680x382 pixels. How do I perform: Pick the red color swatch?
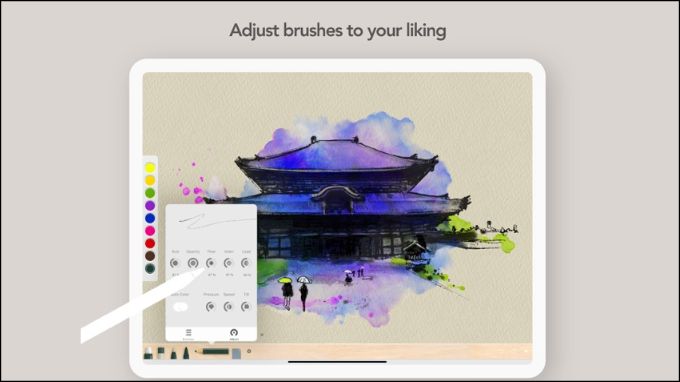150,243
